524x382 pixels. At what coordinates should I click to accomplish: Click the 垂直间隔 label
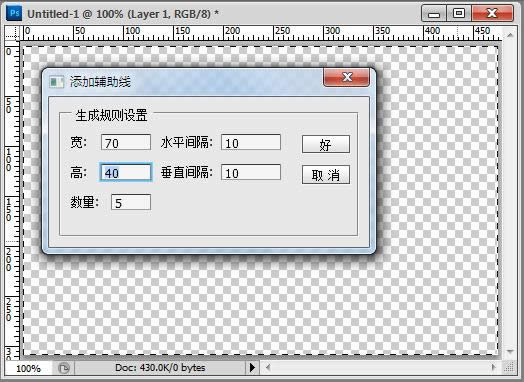[x=186, y=173]
